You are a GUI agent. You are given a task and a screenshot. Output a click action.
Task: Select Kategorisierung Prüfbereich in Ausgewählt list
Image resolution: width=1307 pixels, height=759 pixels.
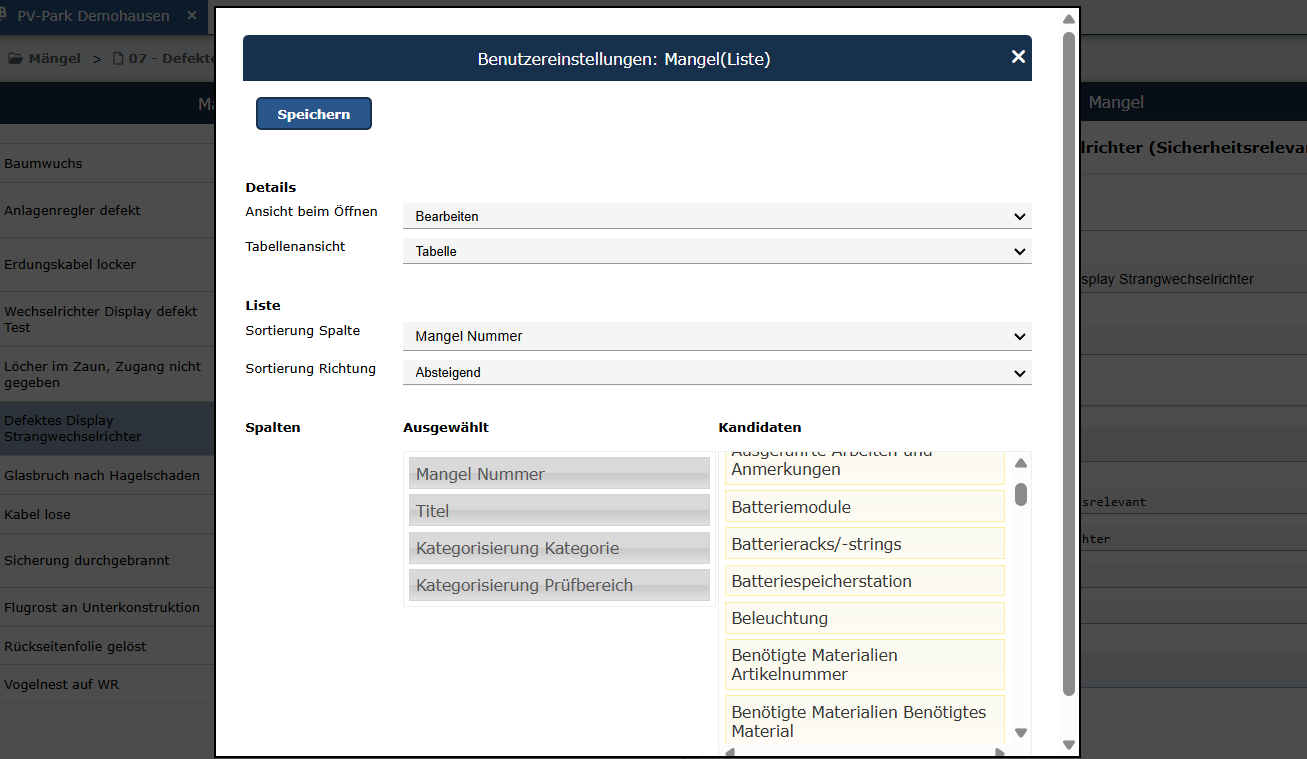coord(559,585)
